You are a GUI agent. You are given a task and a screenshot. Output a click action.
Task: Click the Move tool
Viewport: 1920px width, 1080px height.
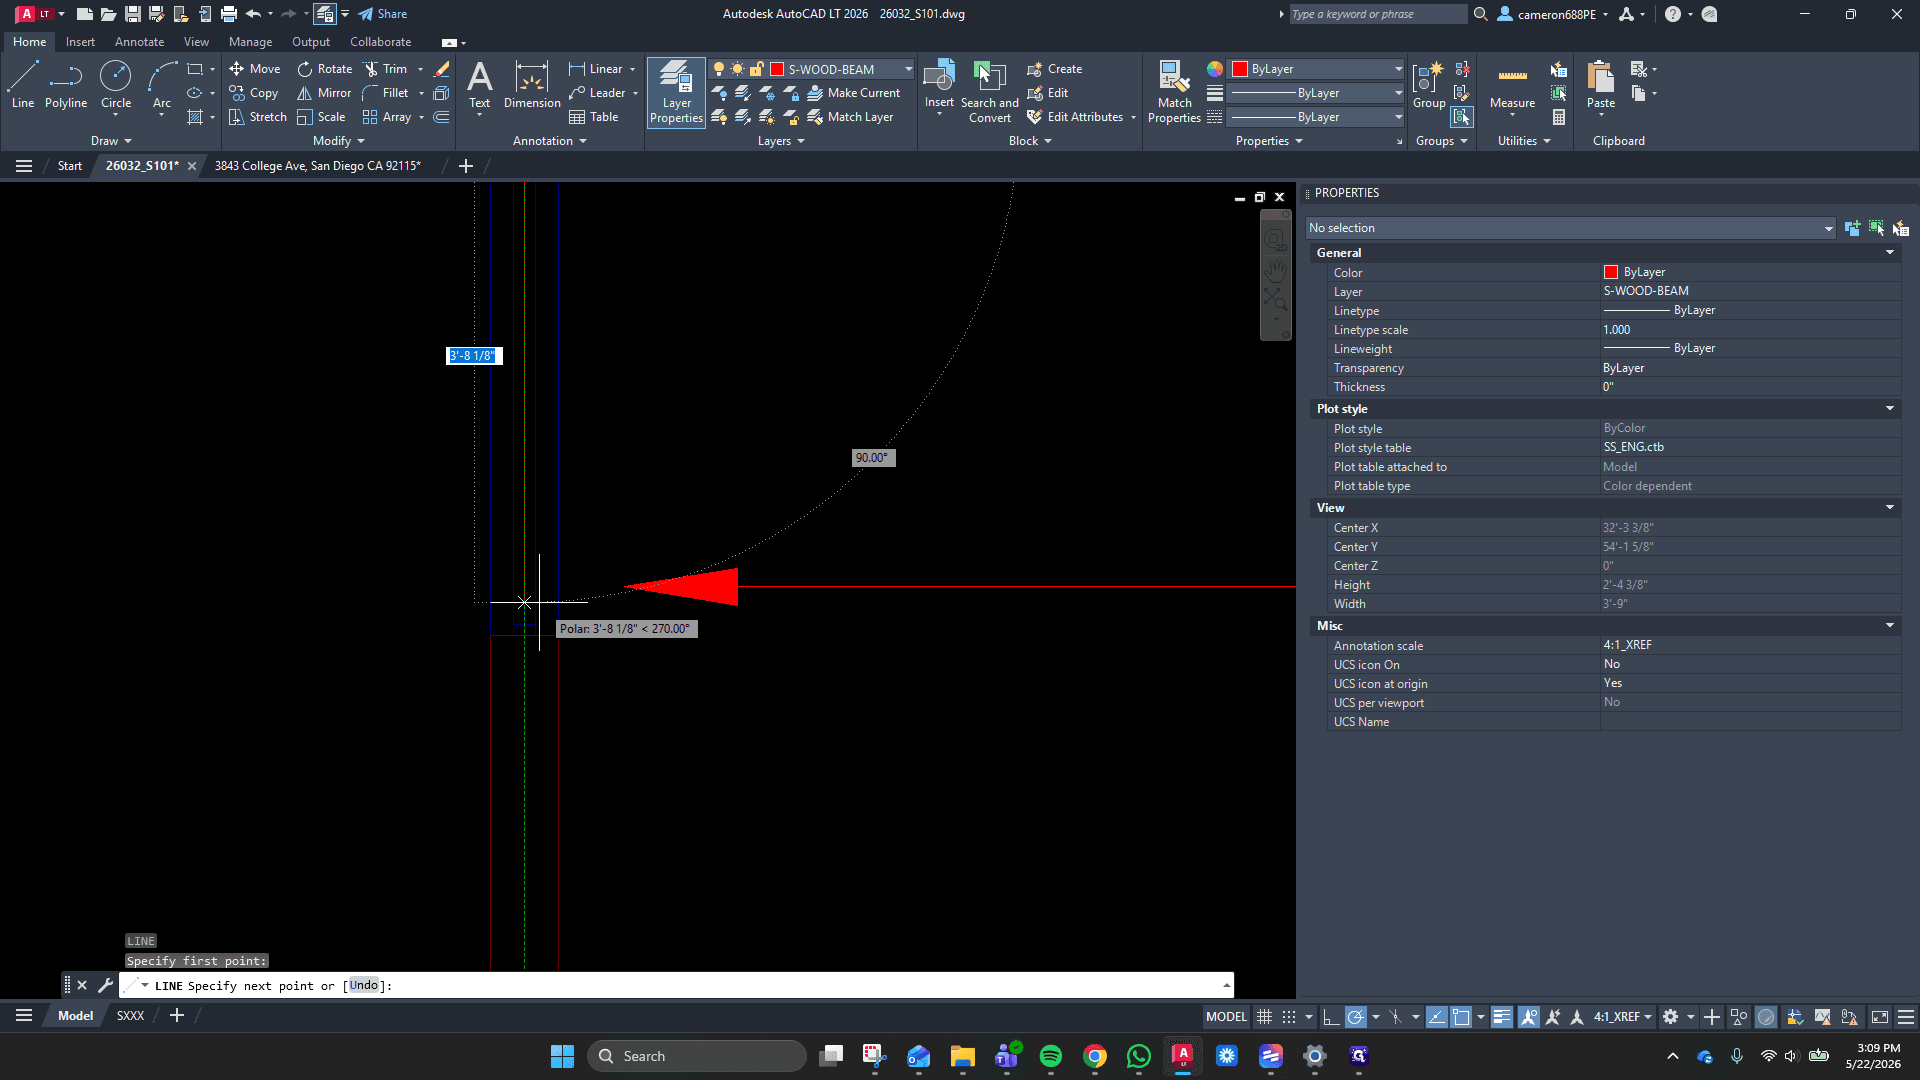point(254,69)
